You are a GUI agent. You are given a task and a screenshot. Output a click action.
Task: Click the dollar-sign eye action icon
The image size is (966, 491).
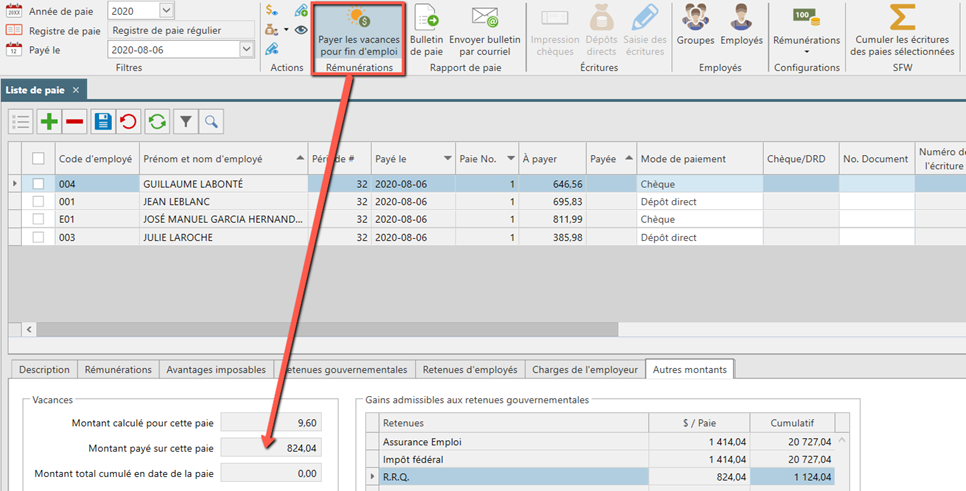pos(272,10)
